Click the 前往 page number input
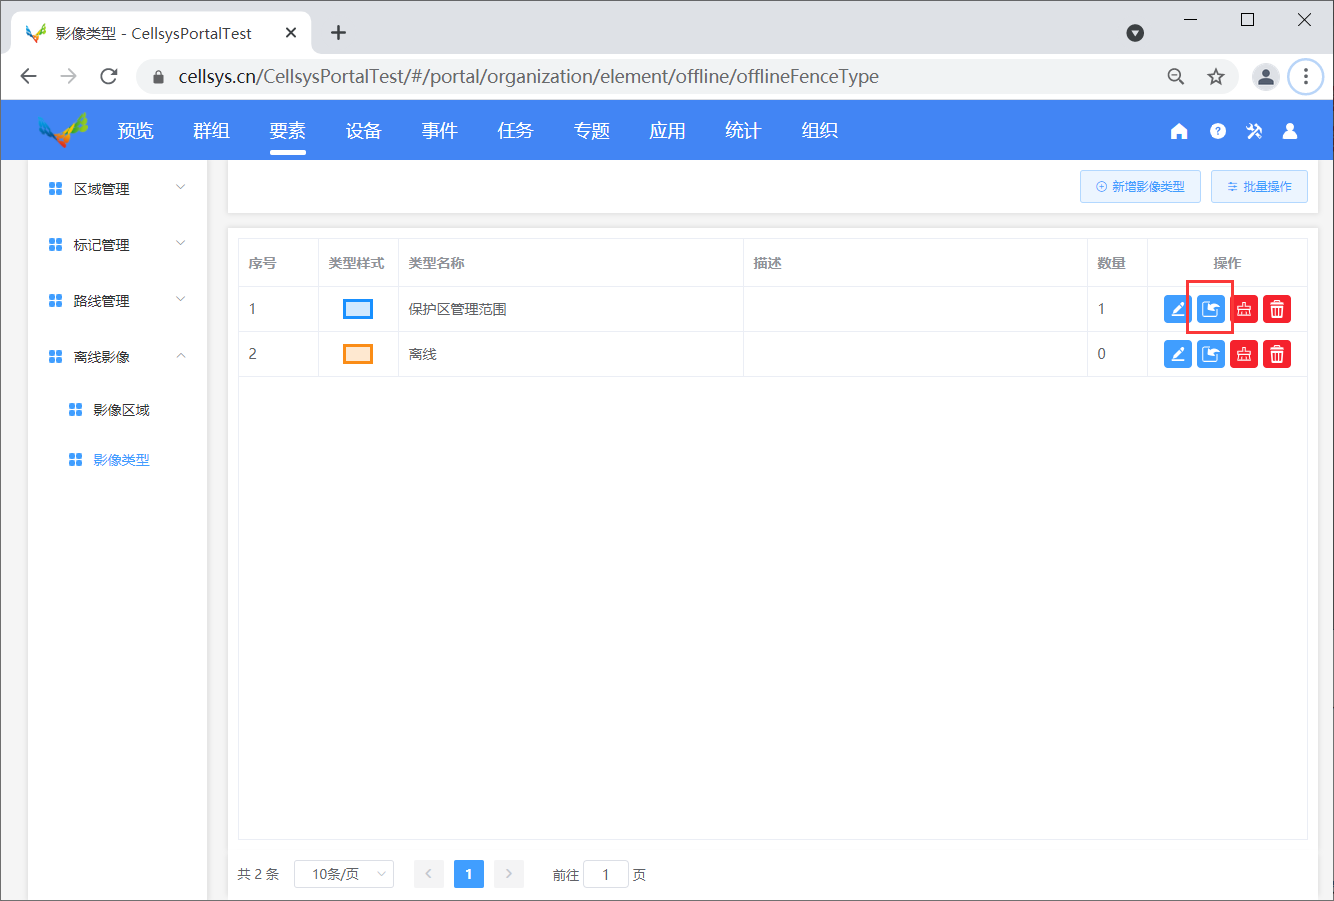The height and width of the screenshot is (901, 1334). pyautogui.click(x=606, y=874)
